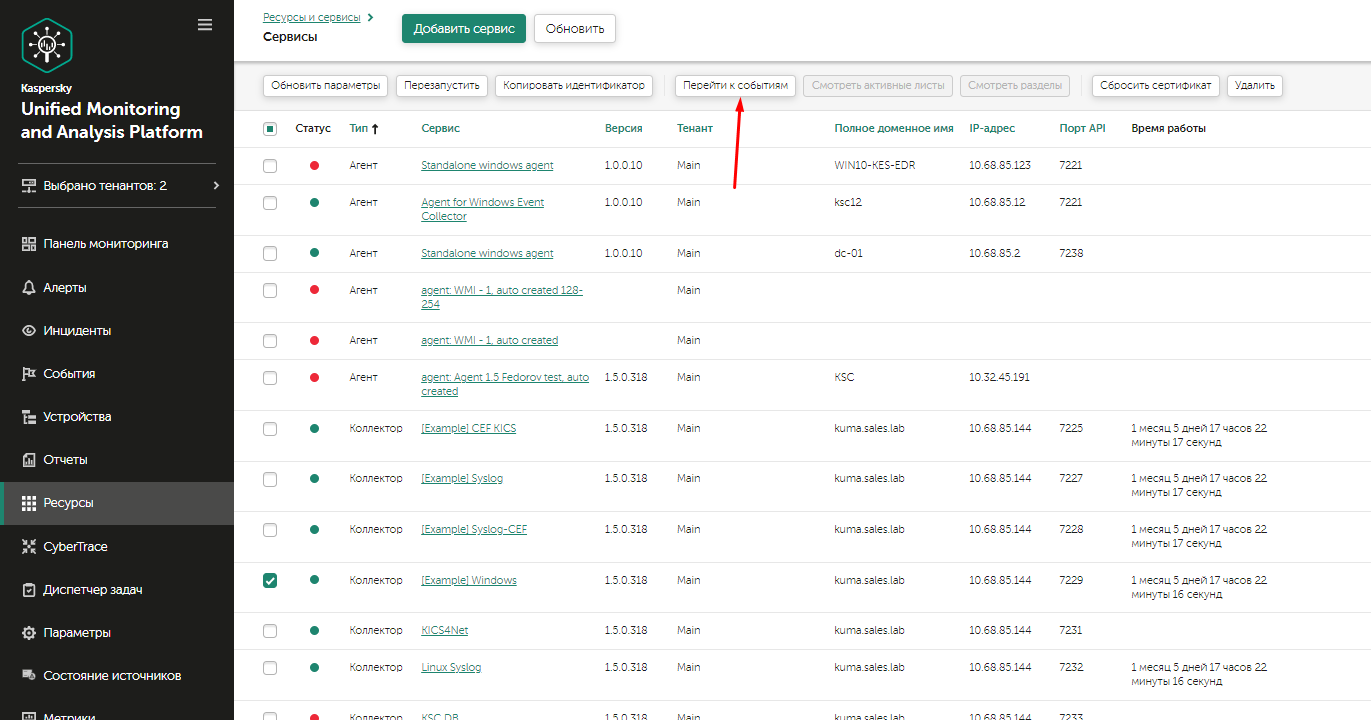This screenshot has height=720, width=1371.
Task: Check the [Example] CEF KICS row checkbox
Action: pos(270,429)
